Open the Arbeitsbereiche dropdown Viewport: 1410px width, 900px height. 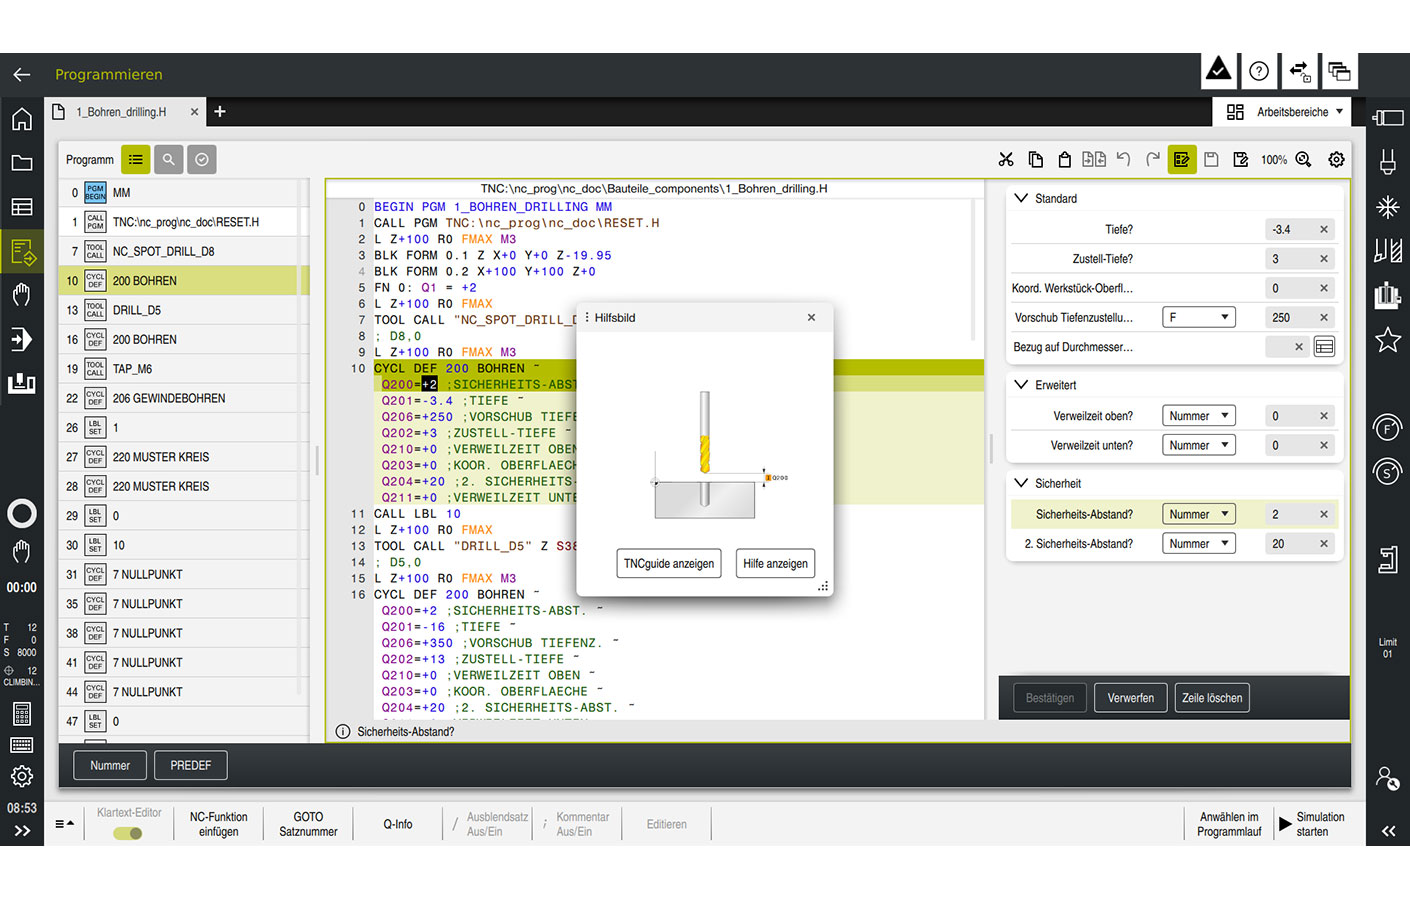coord(1285,112)
